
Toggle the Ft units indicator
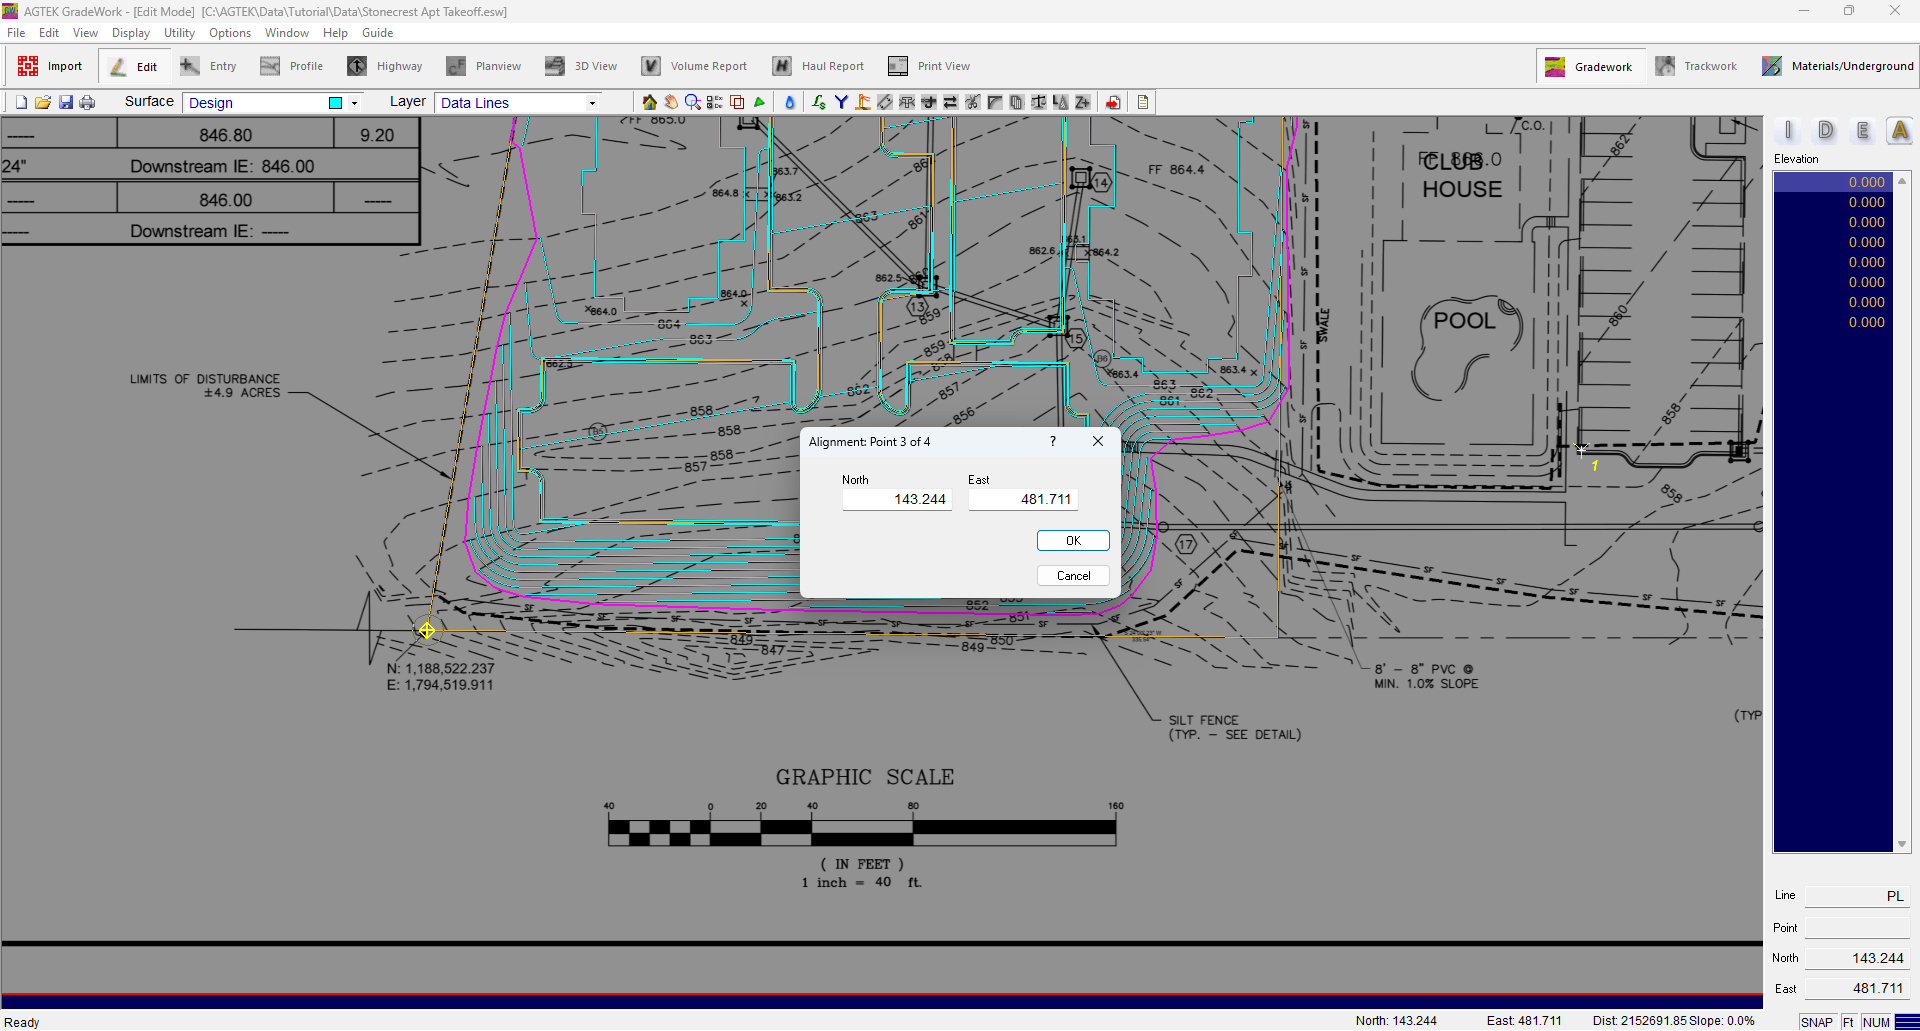pos(1848,1021)
